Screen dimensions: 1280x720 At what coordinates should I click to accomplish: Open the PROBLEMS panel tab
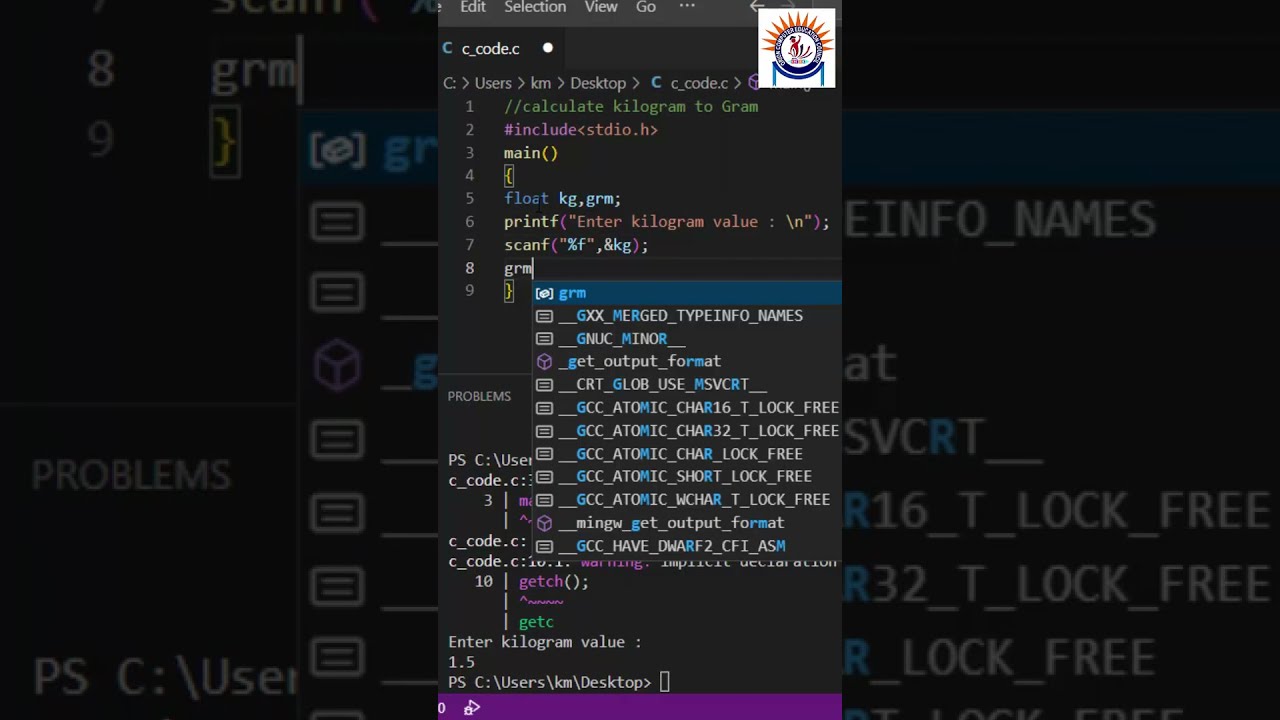pos(479,396)
